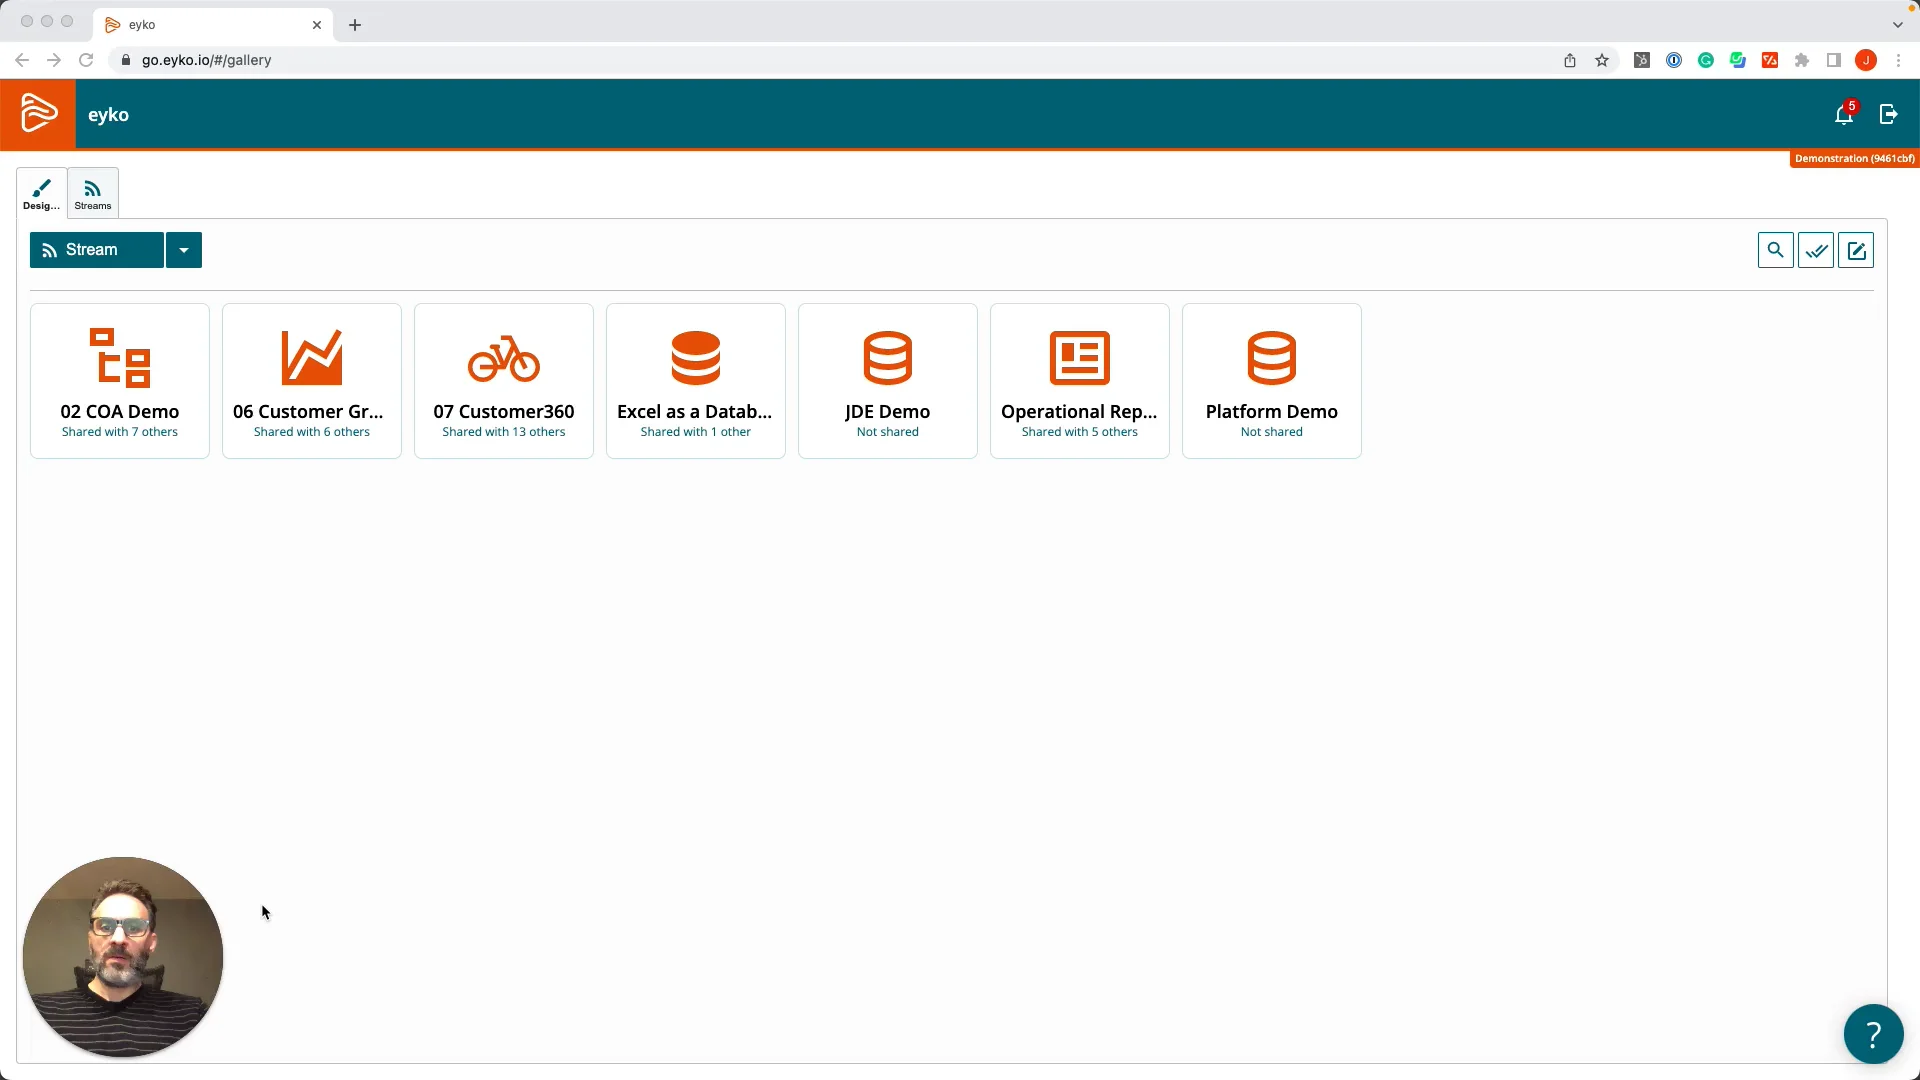This screenshot has width=1920, height=1080.
Task: Click the eyko logo
Action: [38, 113]
